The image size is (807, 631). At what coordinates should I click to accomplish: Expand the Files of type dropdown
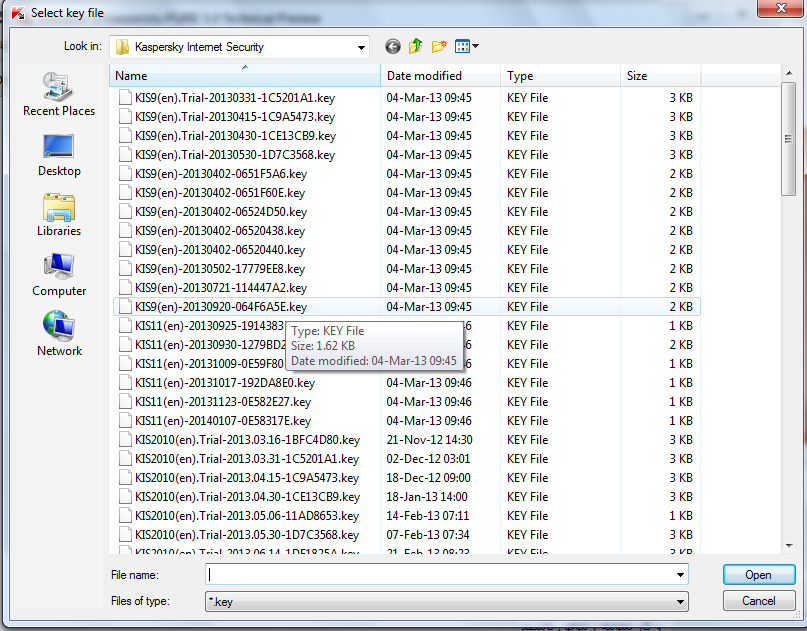680,601
